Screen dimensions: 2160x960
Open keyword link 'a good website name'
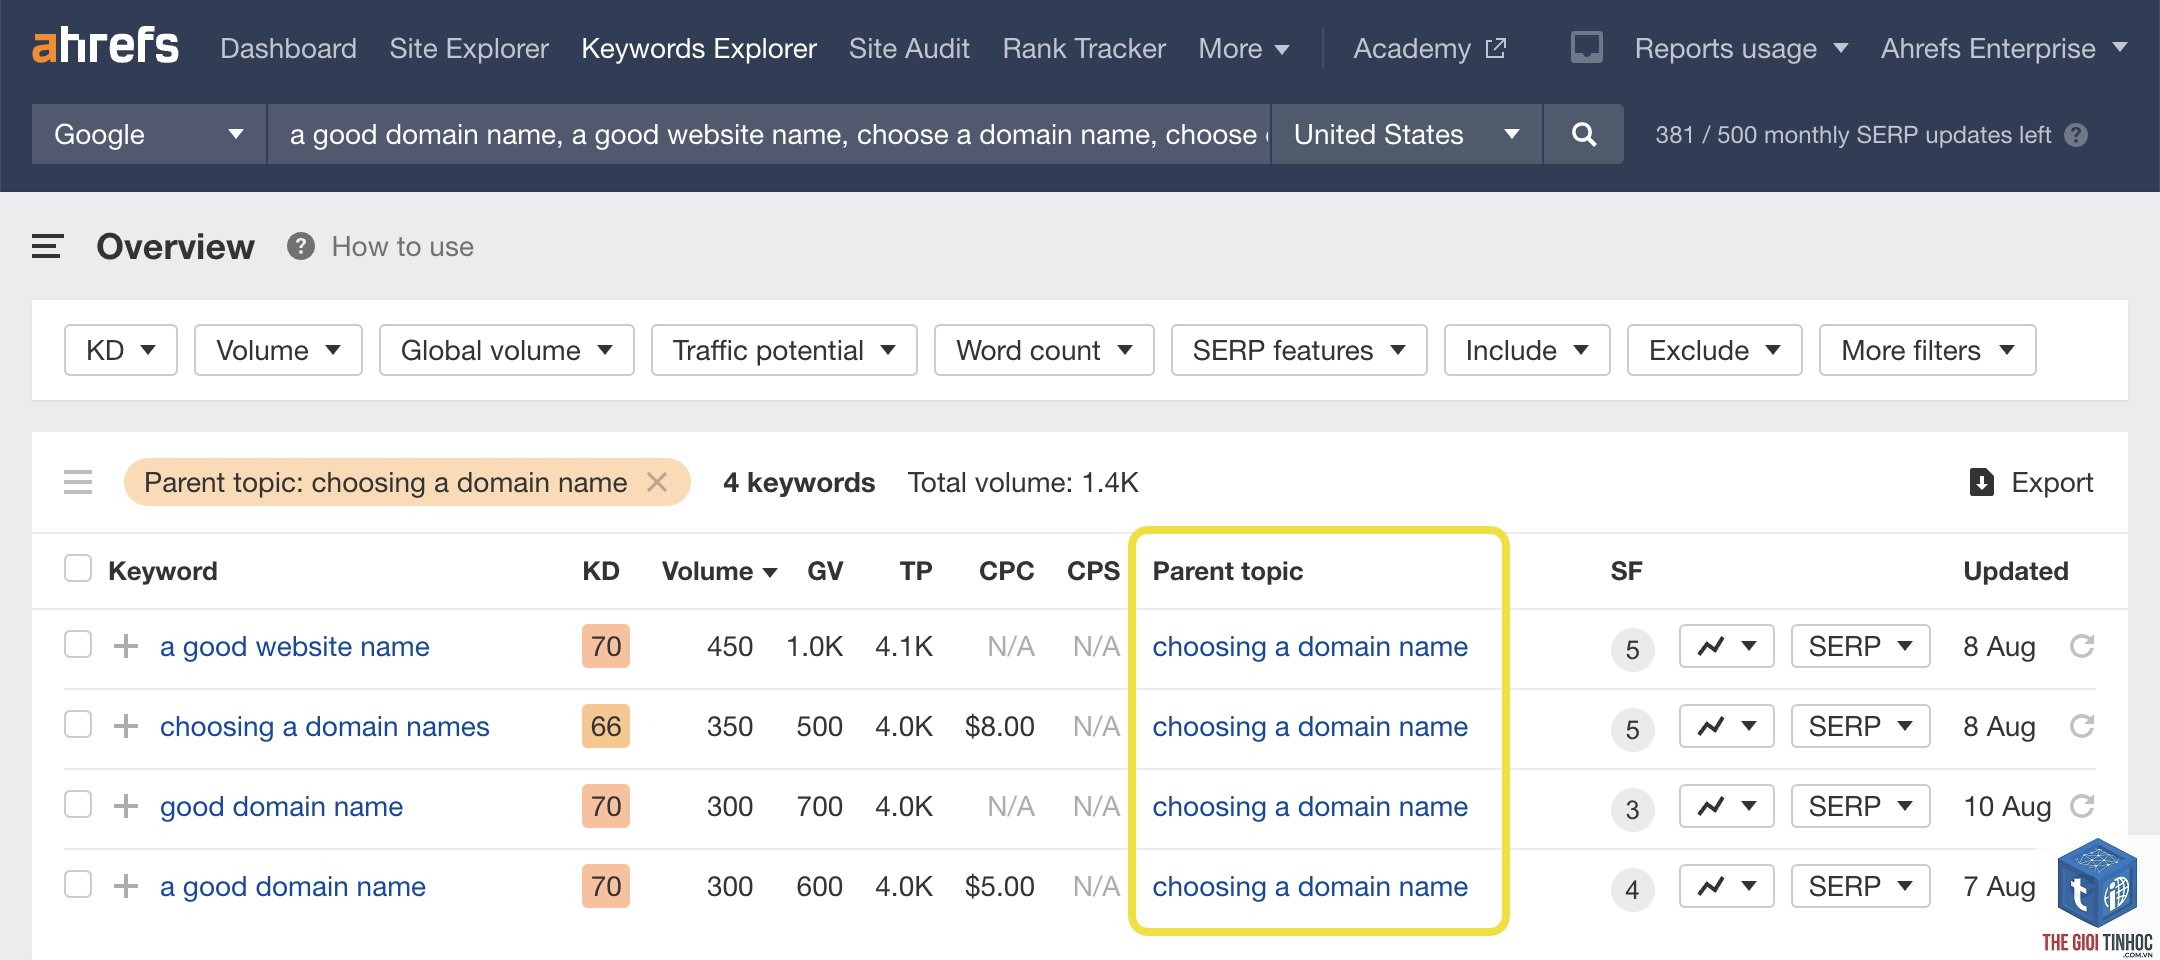(x=295, y=646)
